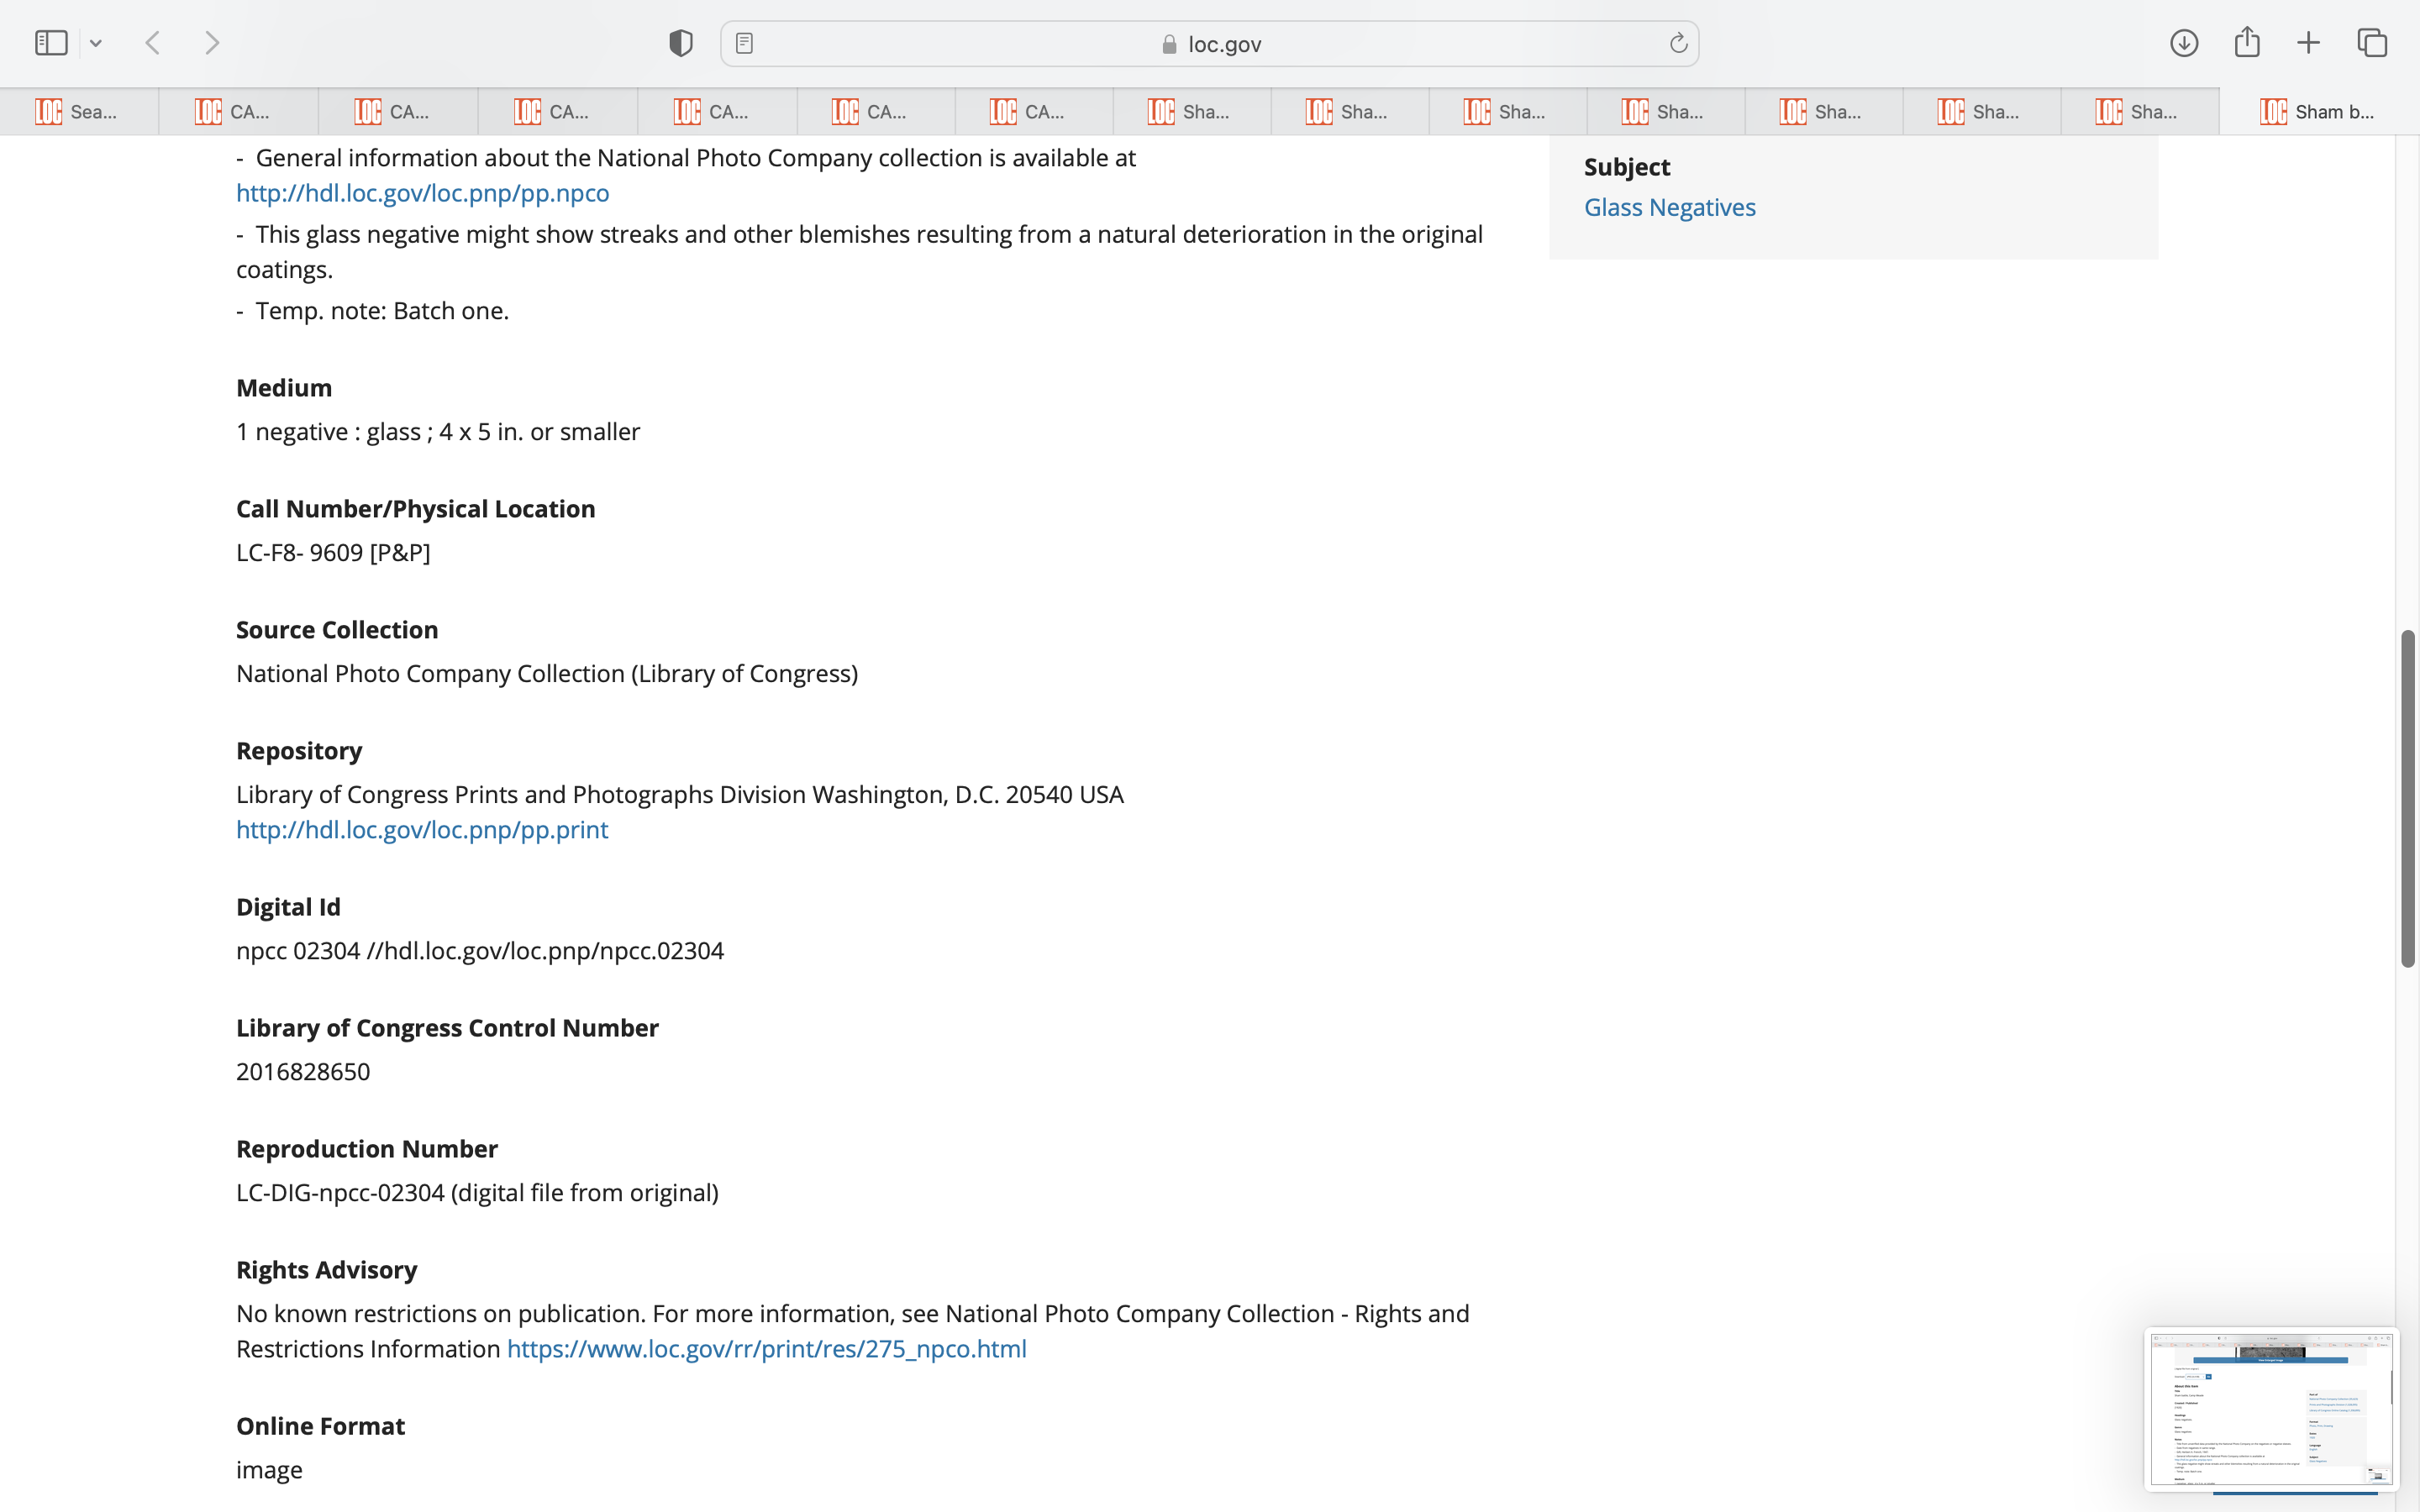The height and width of the screenshot is (1512, 2420).
Task: Go back with the back arrow
Action: pos(153,43)
